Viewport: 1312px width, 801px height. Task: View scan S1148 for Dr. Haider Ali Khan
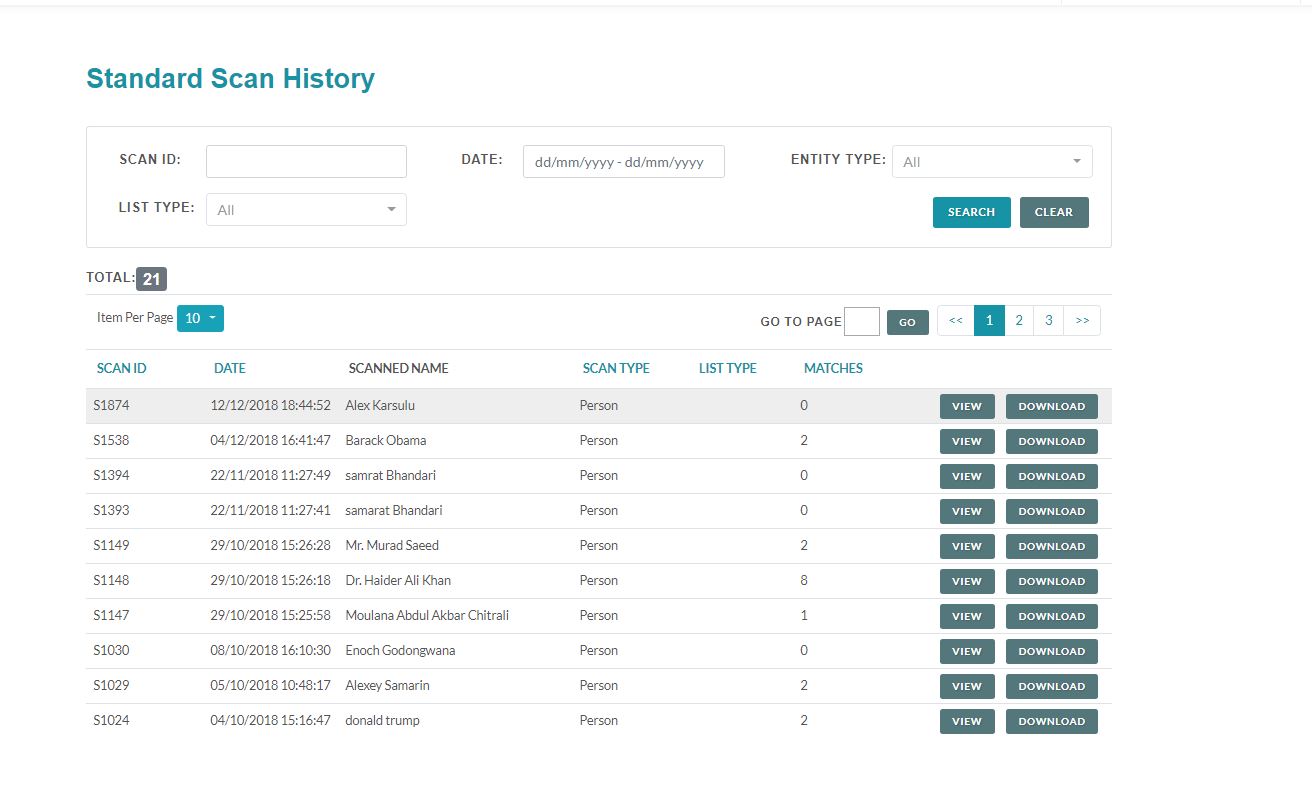click(967, 581)
